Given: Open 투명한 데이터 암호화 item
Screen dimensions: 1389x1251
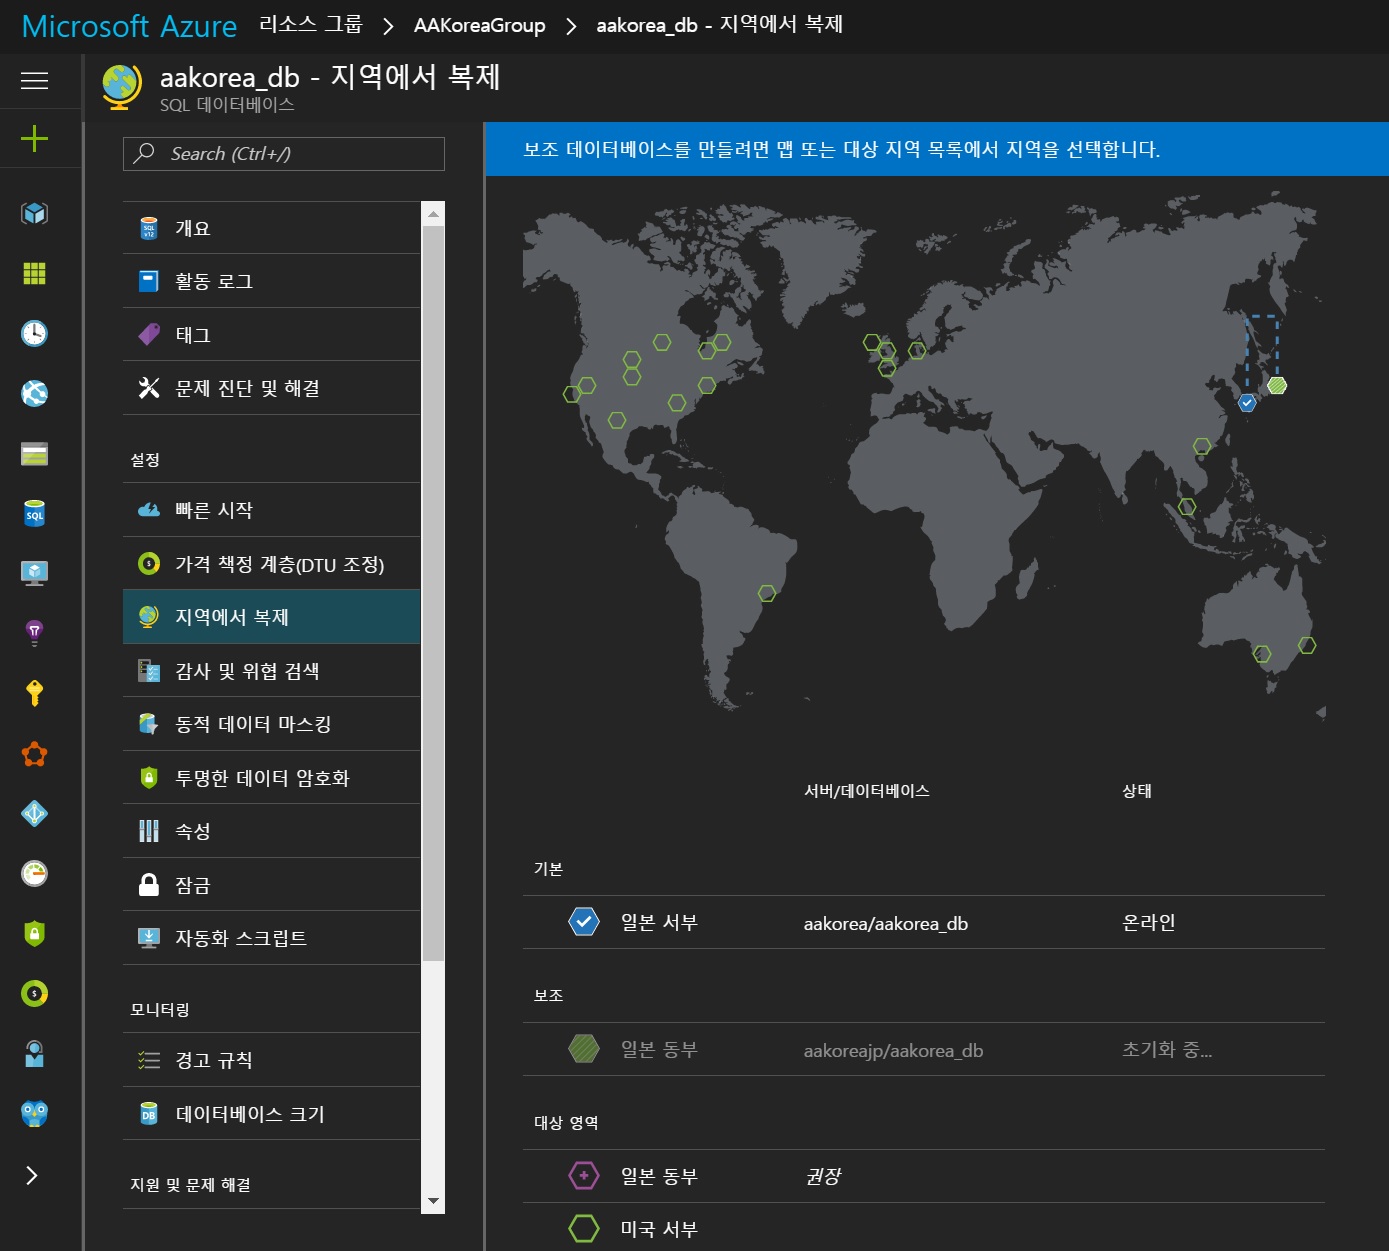Looking at the screenshot, I should tap(272, 778).
